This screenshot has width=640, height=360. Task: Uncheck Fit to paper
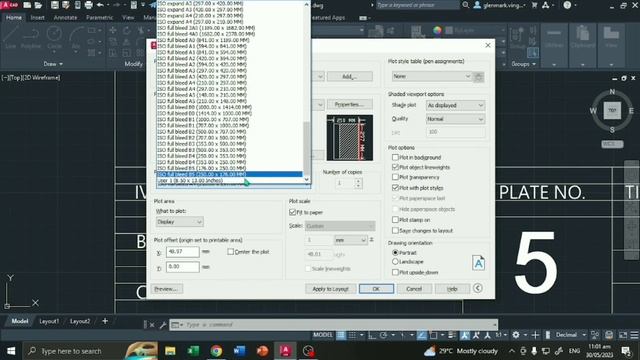pyautogui.click(x=292, y=212)
